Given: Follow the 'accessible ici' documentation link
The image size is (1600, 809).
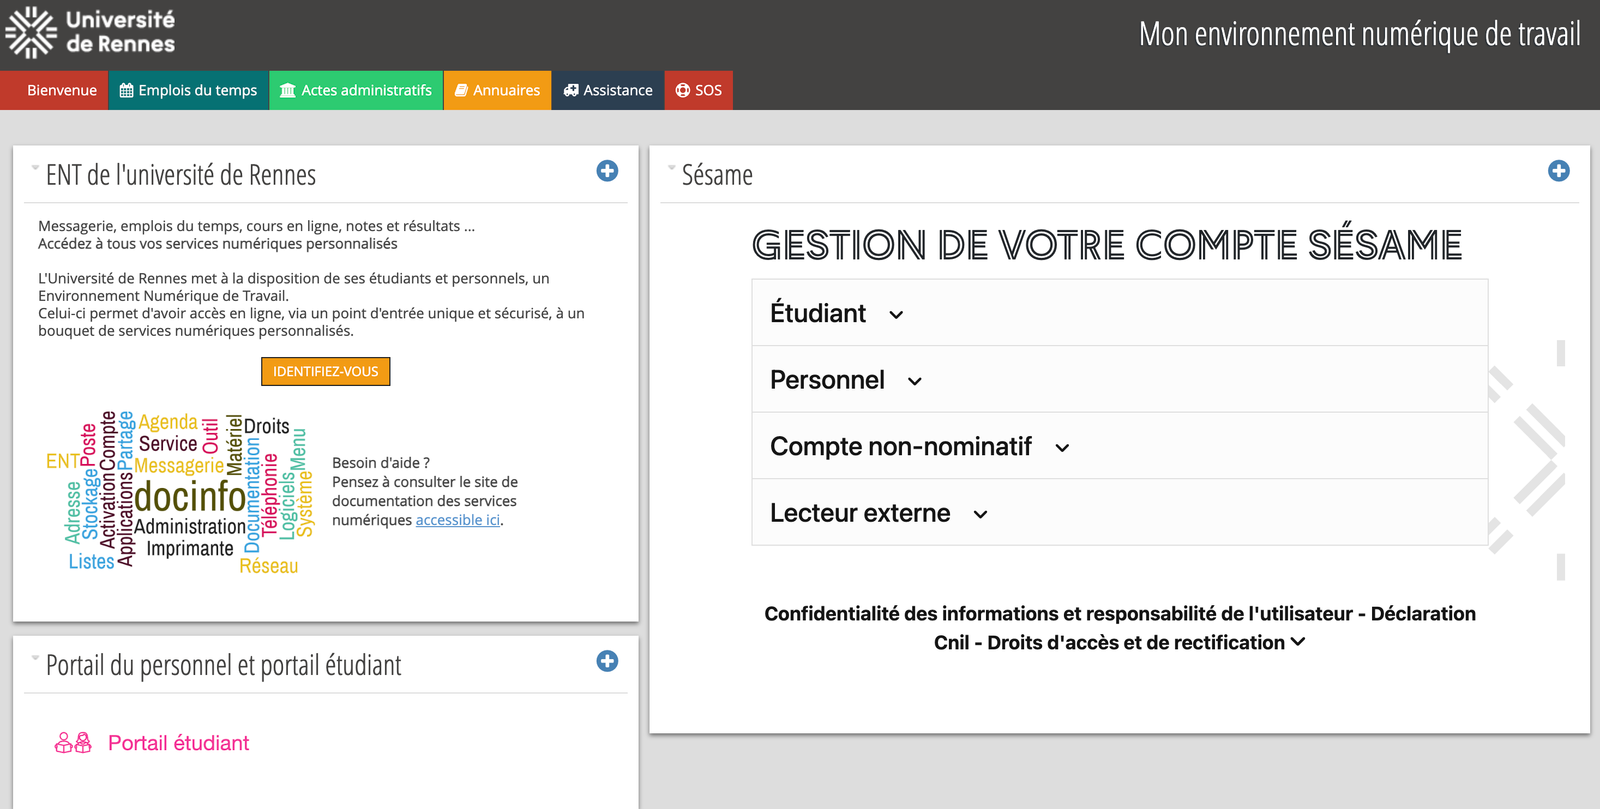Looking at the screenshot, I should click(457, 520).
